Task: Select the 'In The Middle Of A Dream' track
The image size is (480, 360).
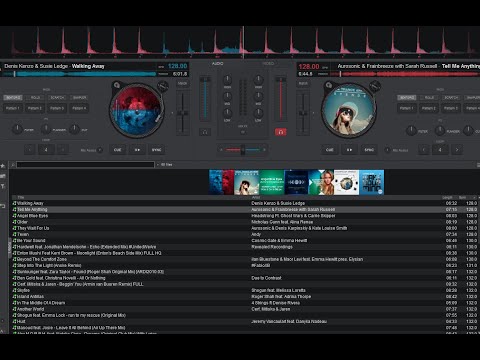Action: [x=245, y=303]
